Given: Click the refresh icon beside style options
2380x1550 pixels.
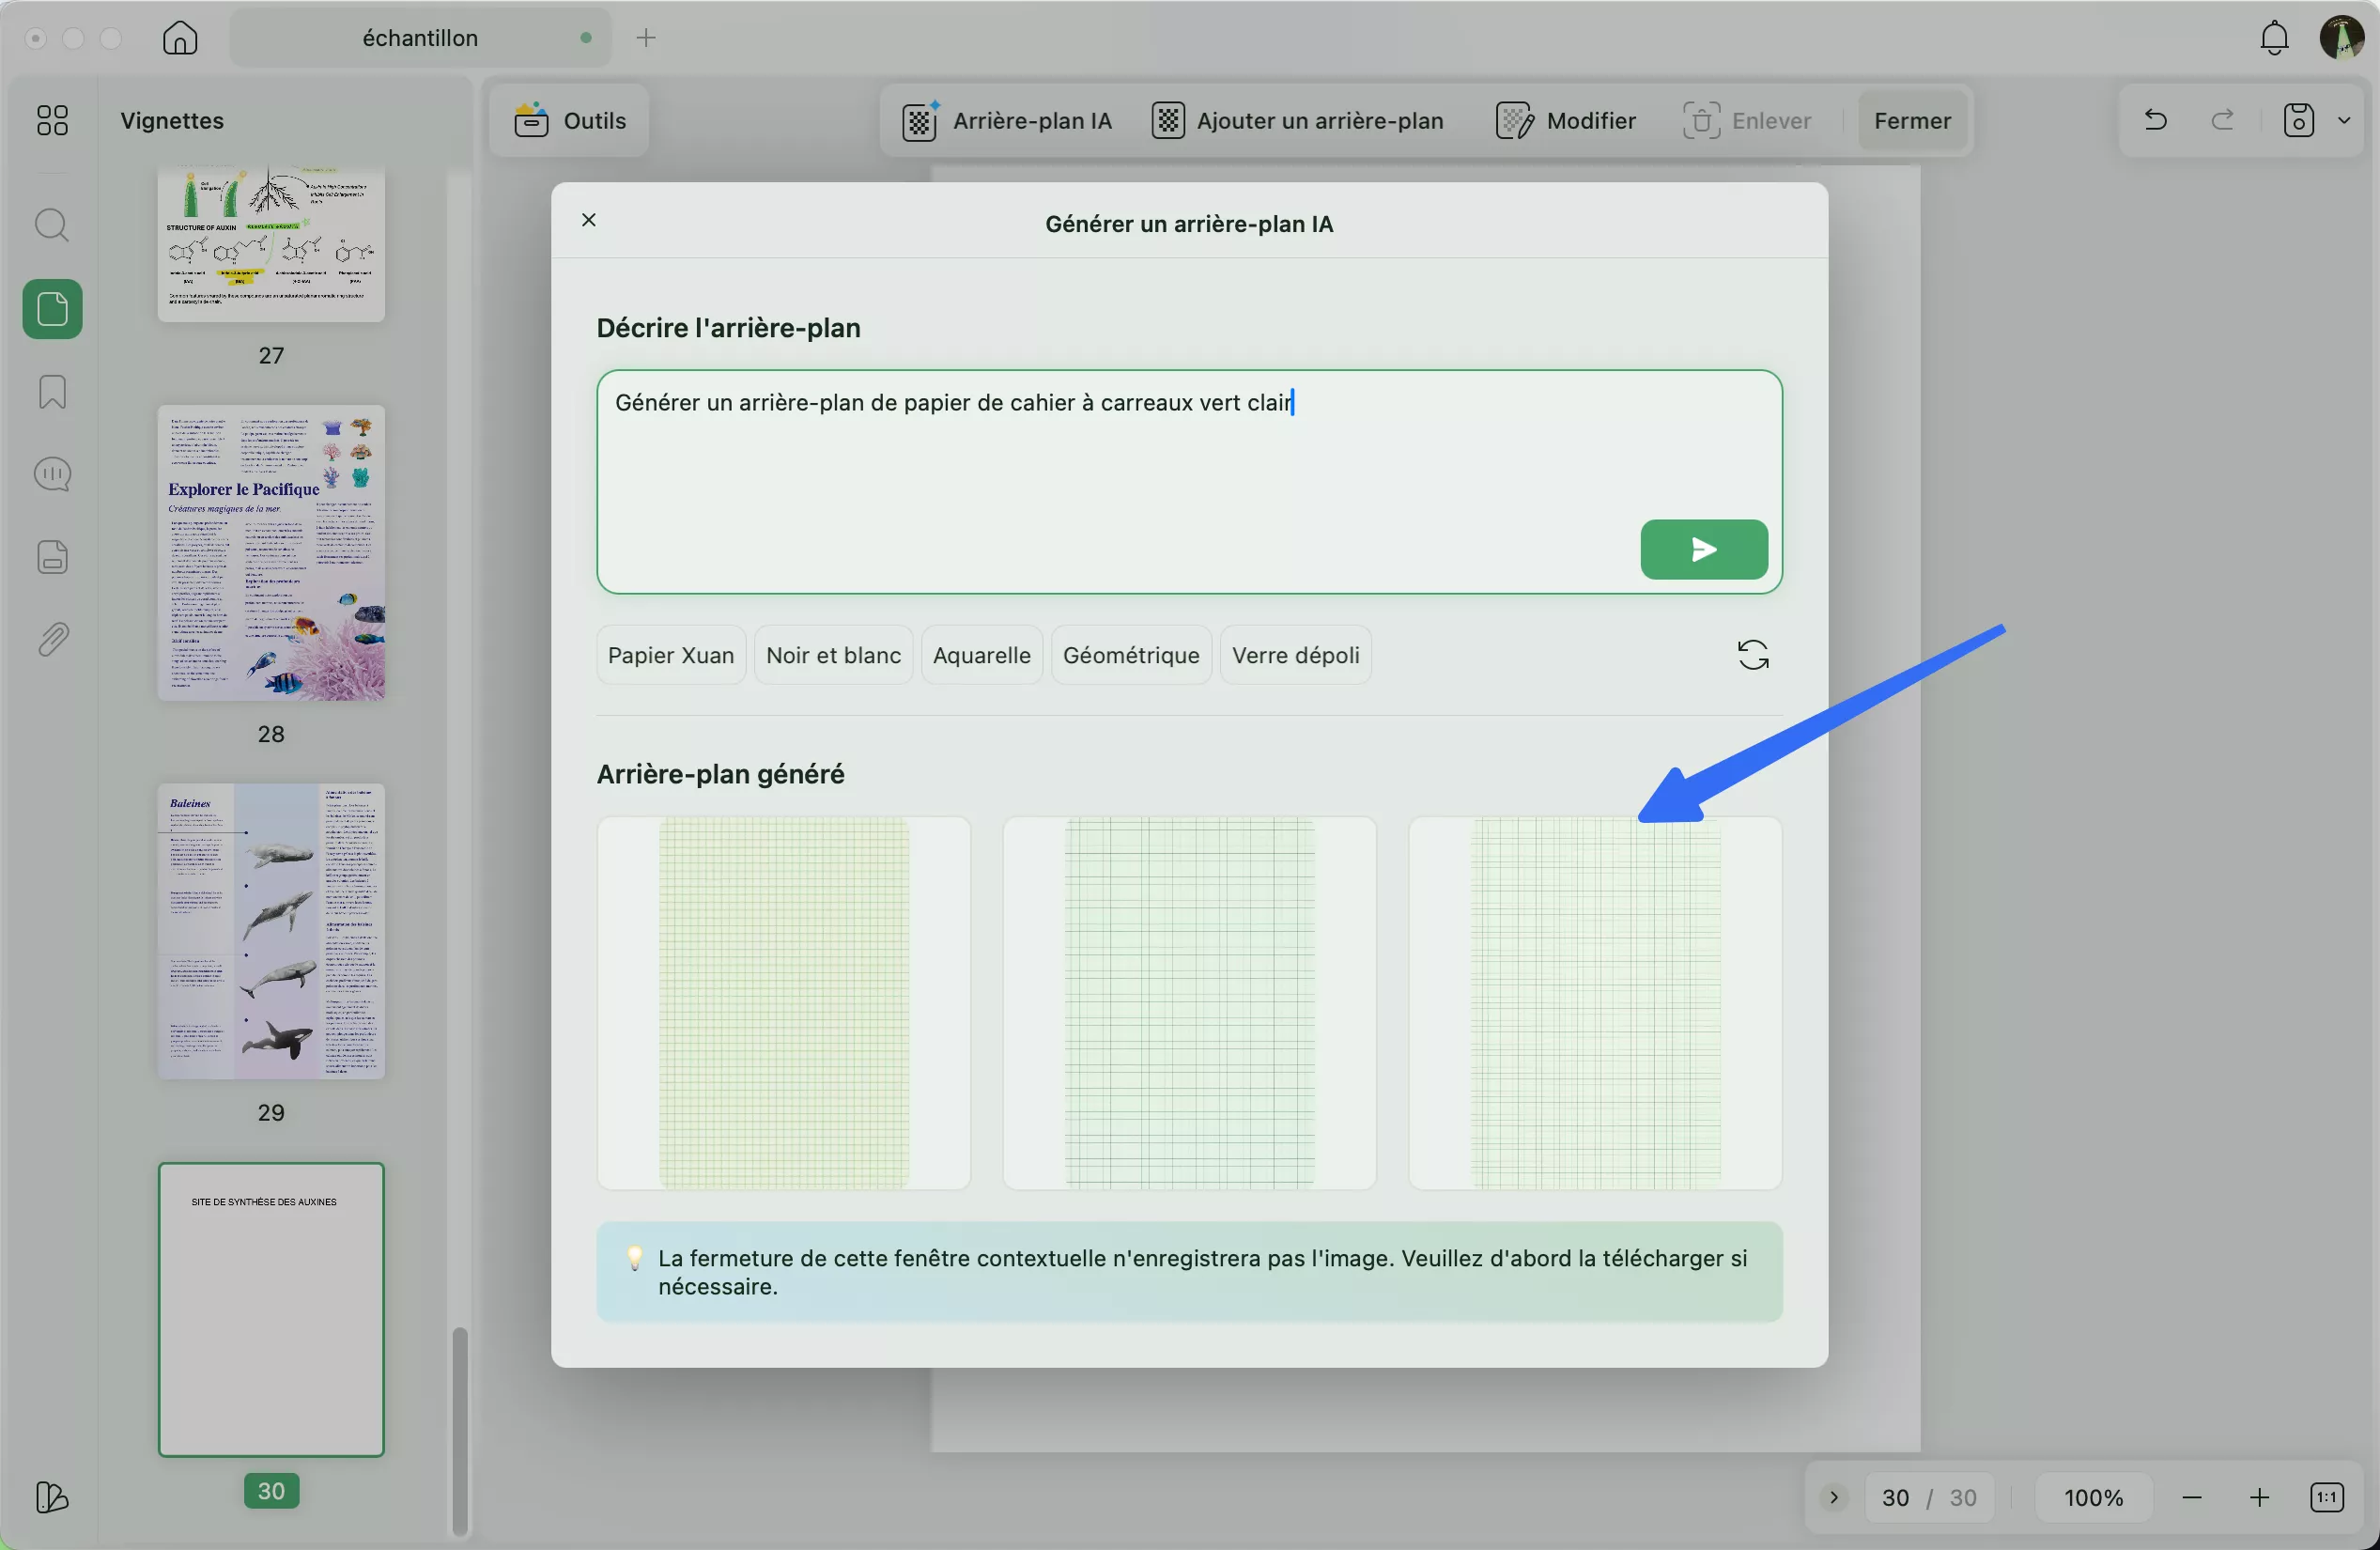Looking at the screenshot, I should 1752,654.
